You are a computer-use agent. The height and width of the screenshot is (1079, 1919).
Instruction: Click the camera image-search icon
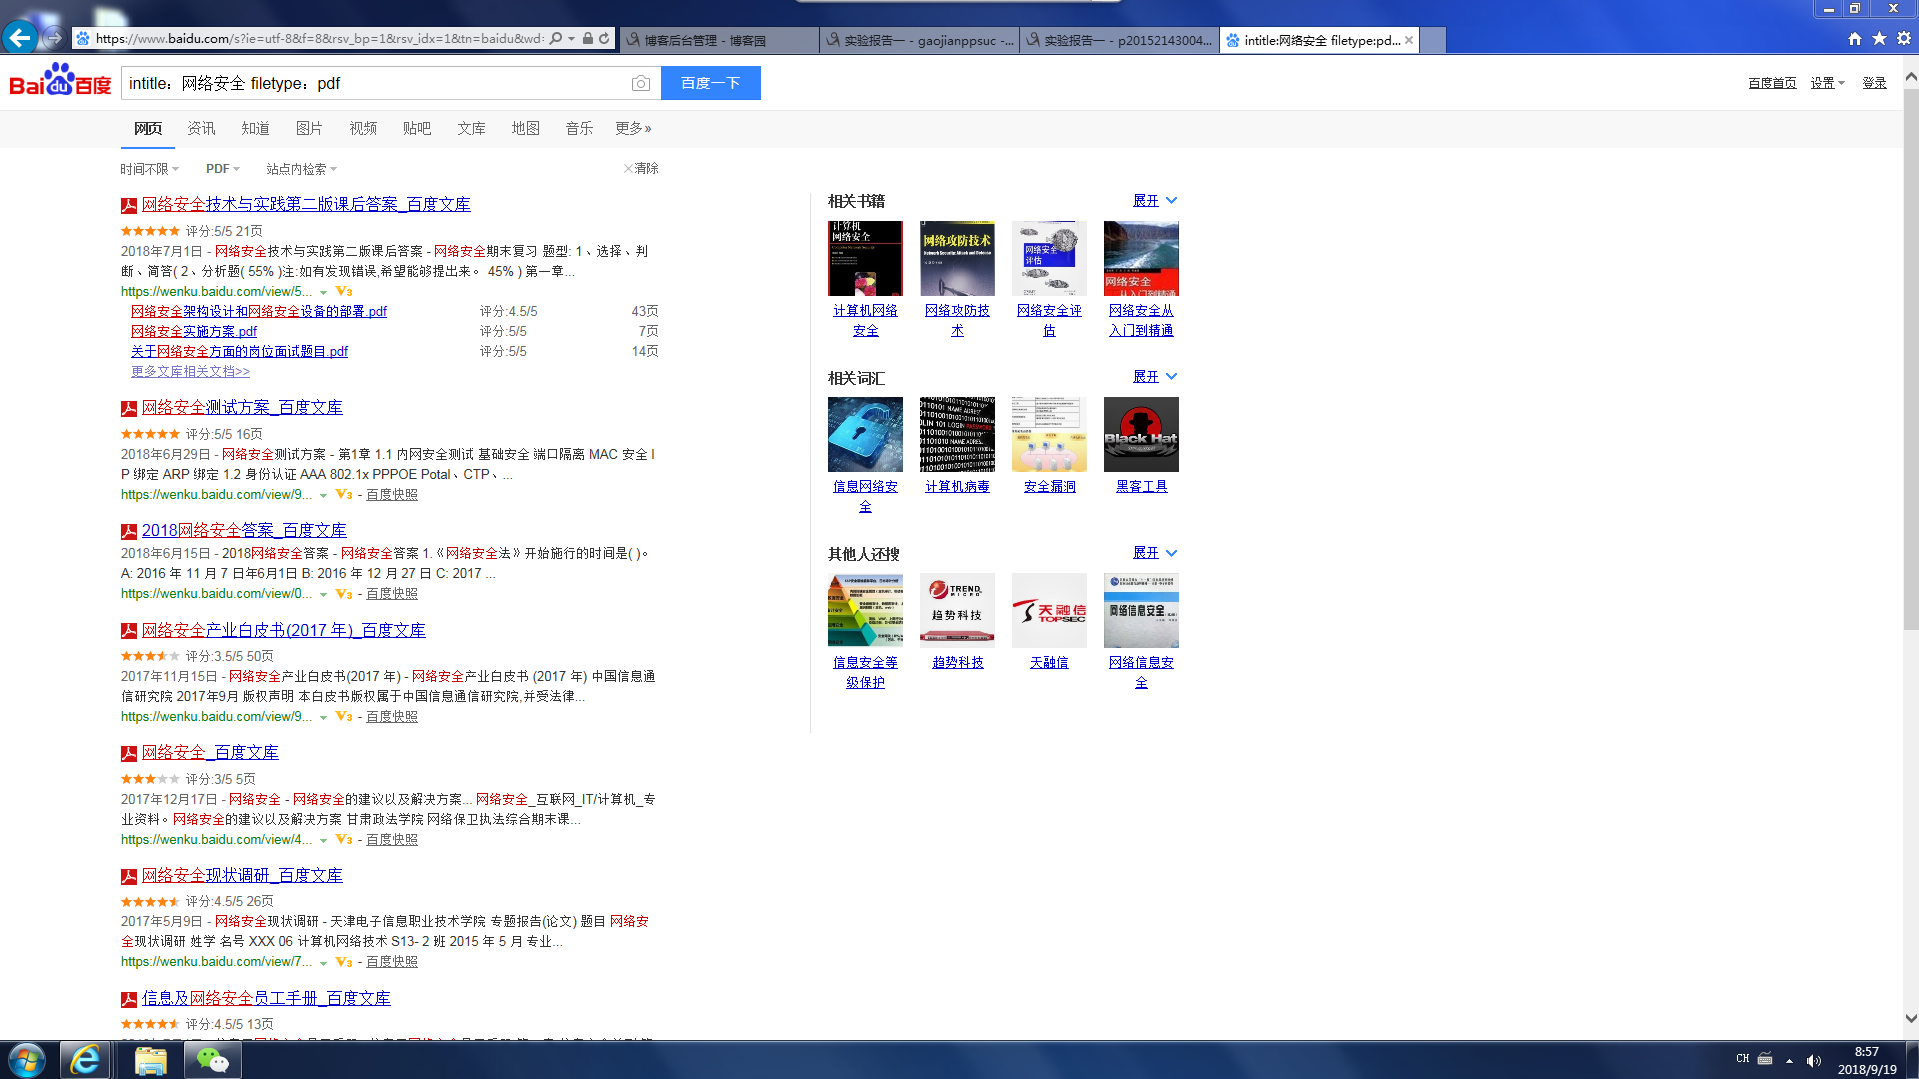tap(641, 83)
